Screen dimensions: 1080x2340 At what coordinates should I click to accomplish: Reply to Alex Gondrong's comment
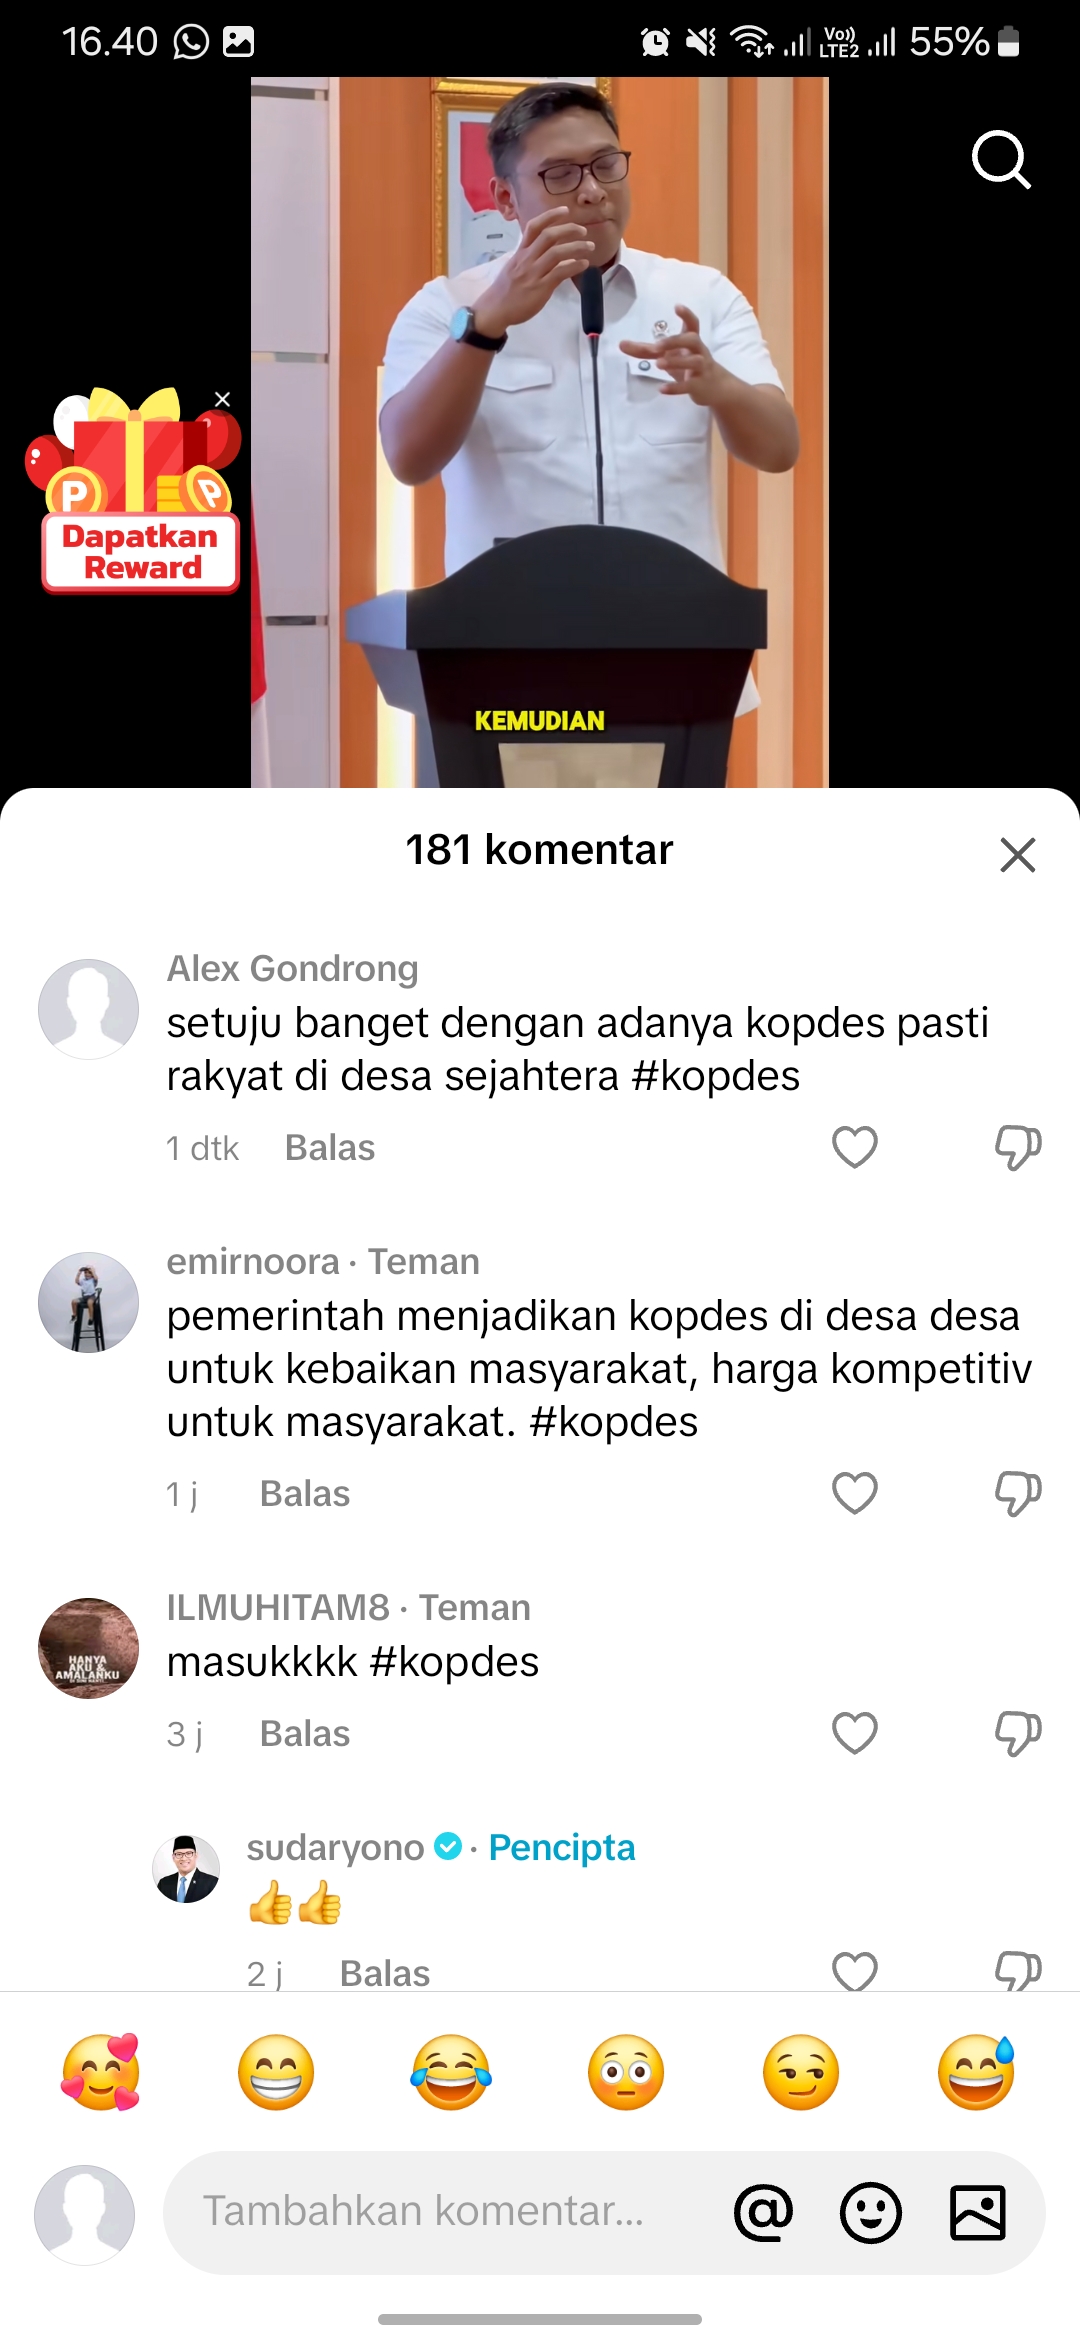pos(330,1148)
